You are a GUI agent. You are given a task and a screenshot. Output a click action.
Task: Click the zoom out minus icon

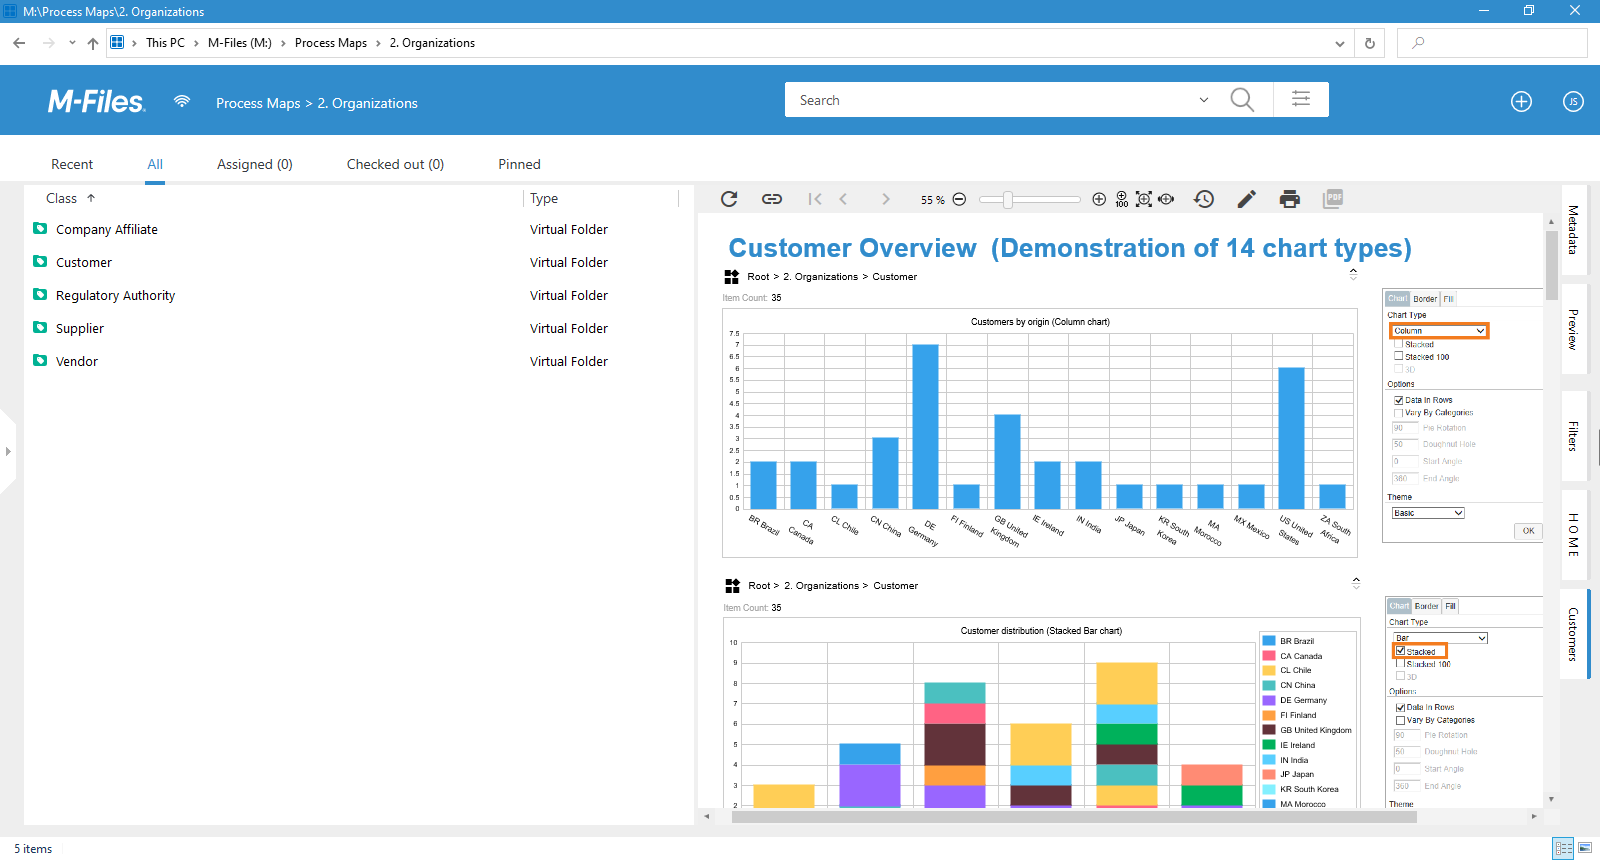point(959,199)
